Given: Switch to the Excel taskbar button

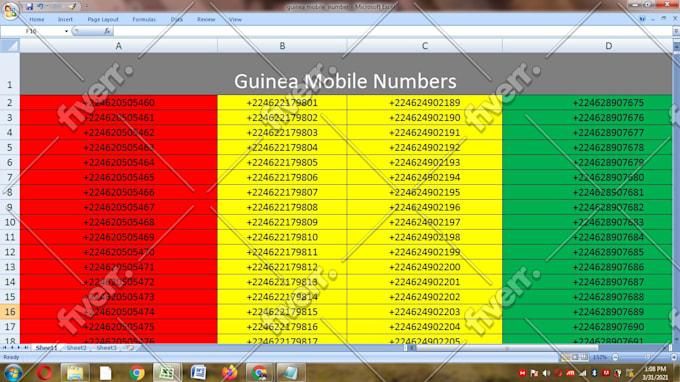Looking at the screenshot, I should (167, 373).
